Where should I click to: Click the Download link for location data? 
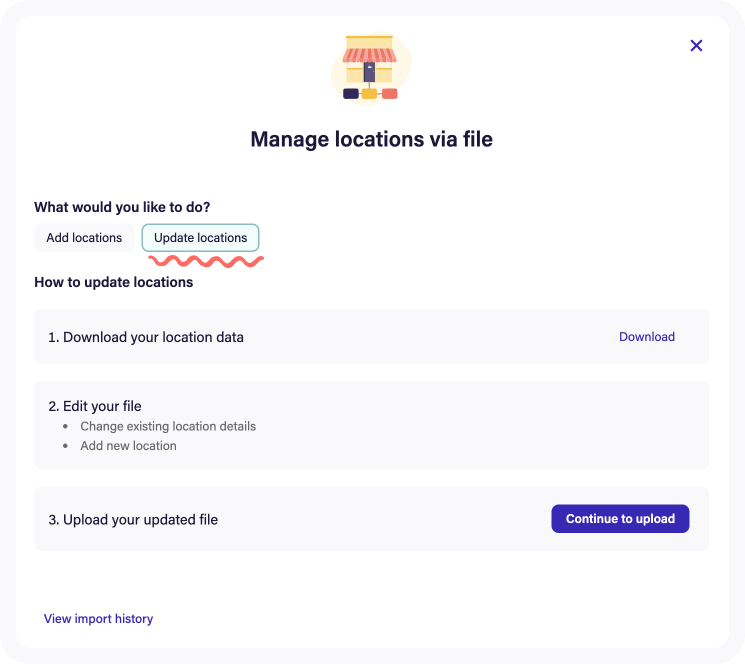coord(647,337)
